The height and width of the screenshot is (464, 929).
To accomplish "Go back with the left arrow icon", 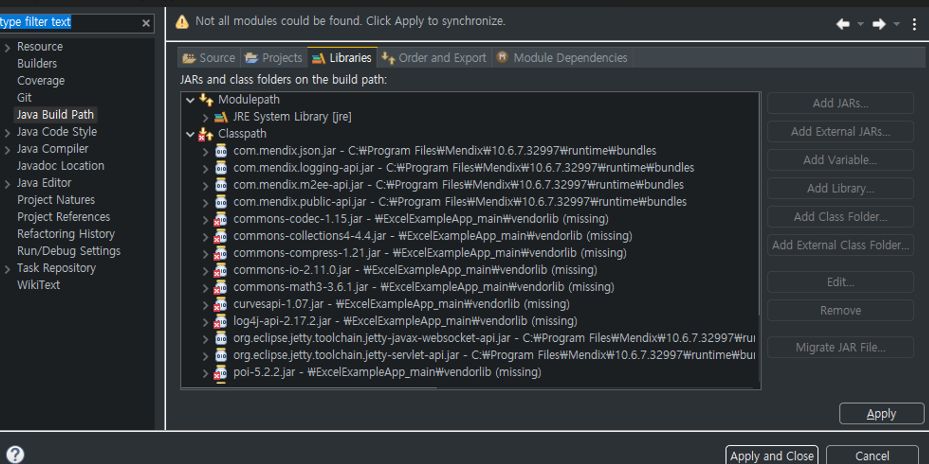I will click(x=842, y=24).
